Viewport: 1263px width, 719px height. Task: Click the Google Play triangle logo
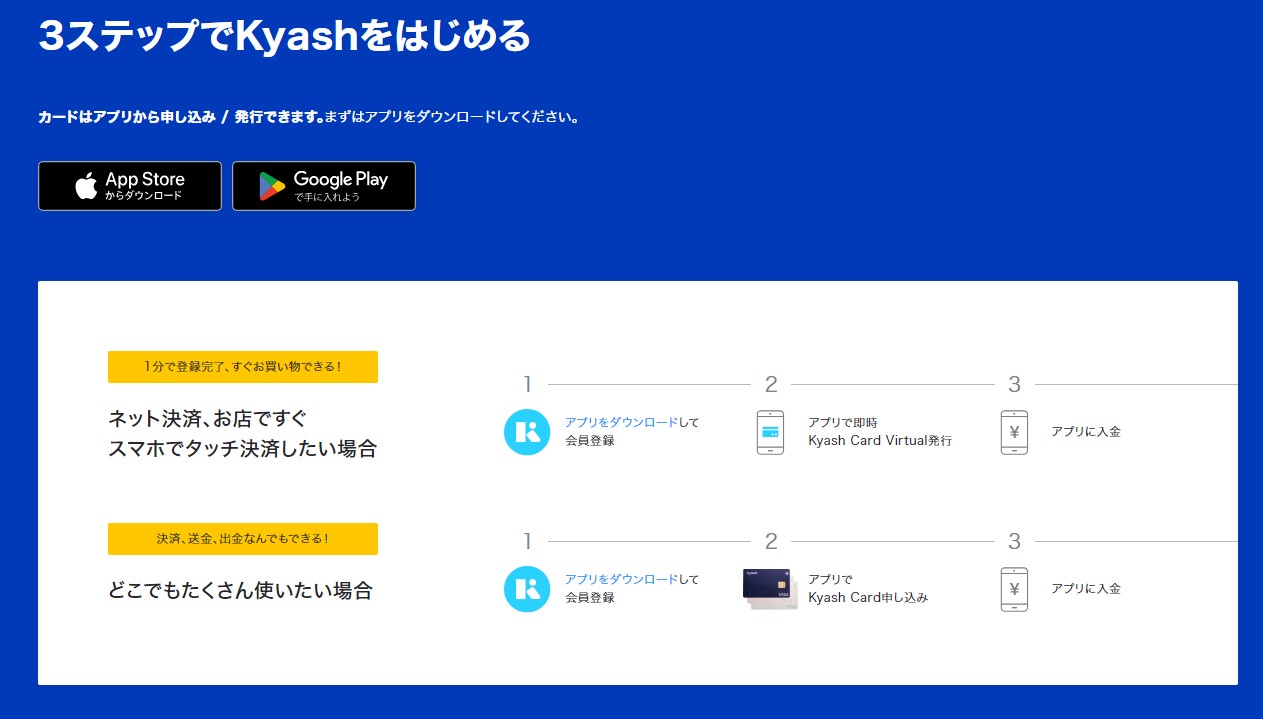click(272, 187)
